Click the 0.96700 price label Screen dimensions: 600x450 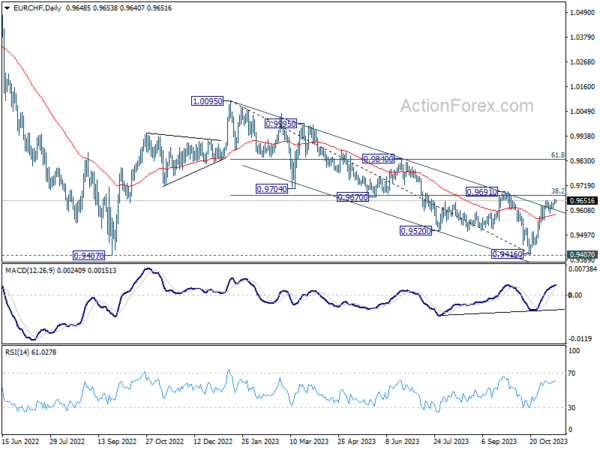pyautogui.click(x=352, y=197)
